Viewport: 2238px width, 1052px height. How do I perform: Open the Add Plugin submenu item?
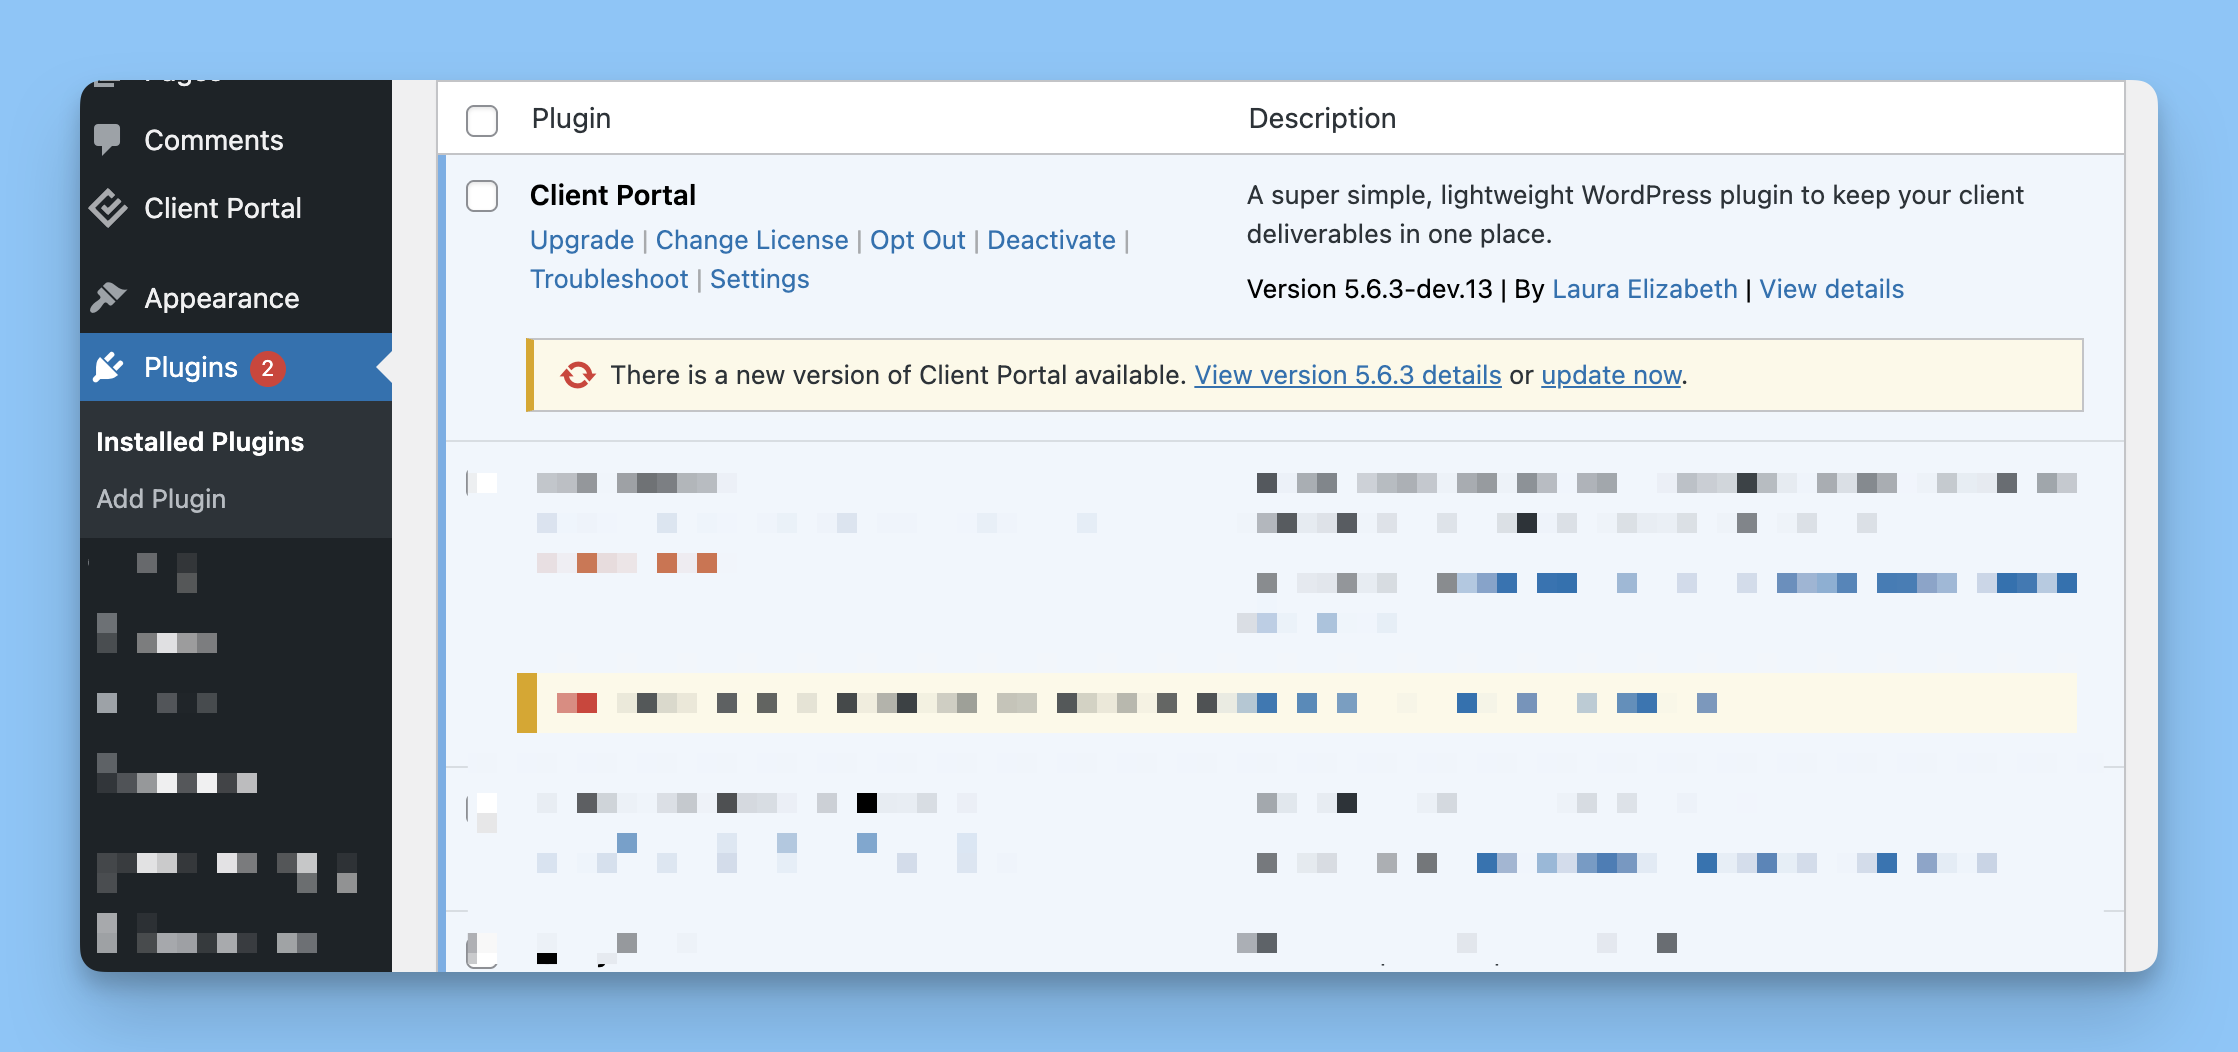[x=161, y=498]
